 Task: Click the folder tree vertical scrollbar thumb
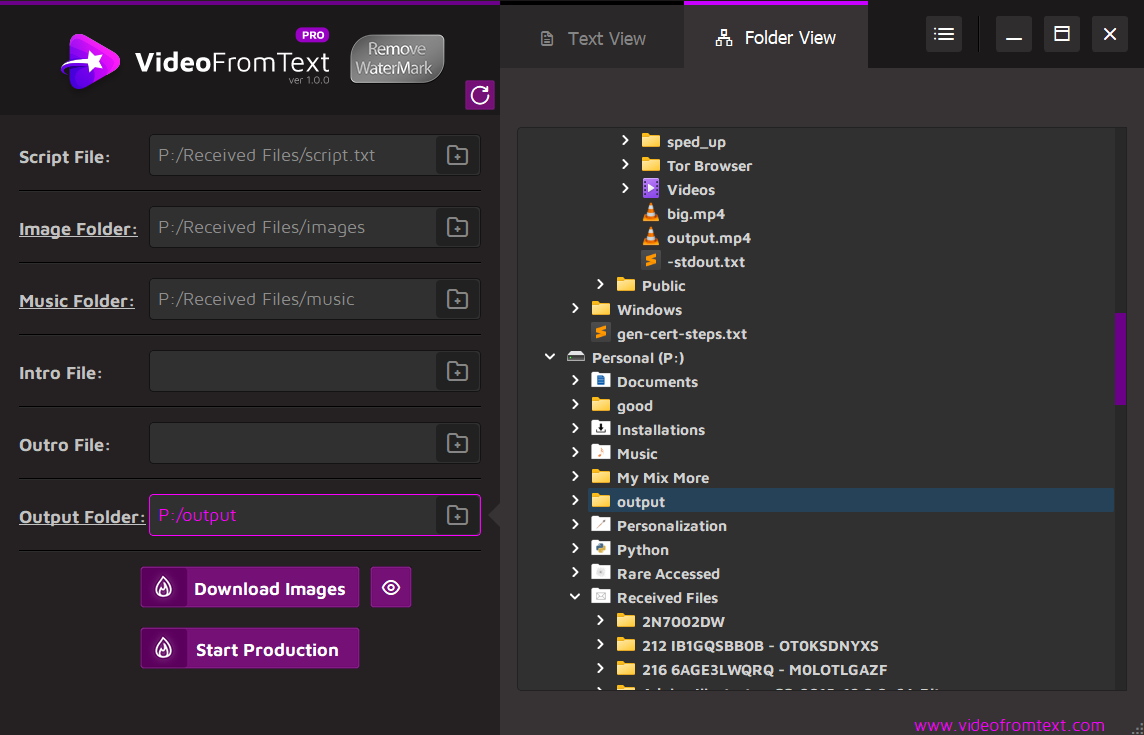[1121, 358]
